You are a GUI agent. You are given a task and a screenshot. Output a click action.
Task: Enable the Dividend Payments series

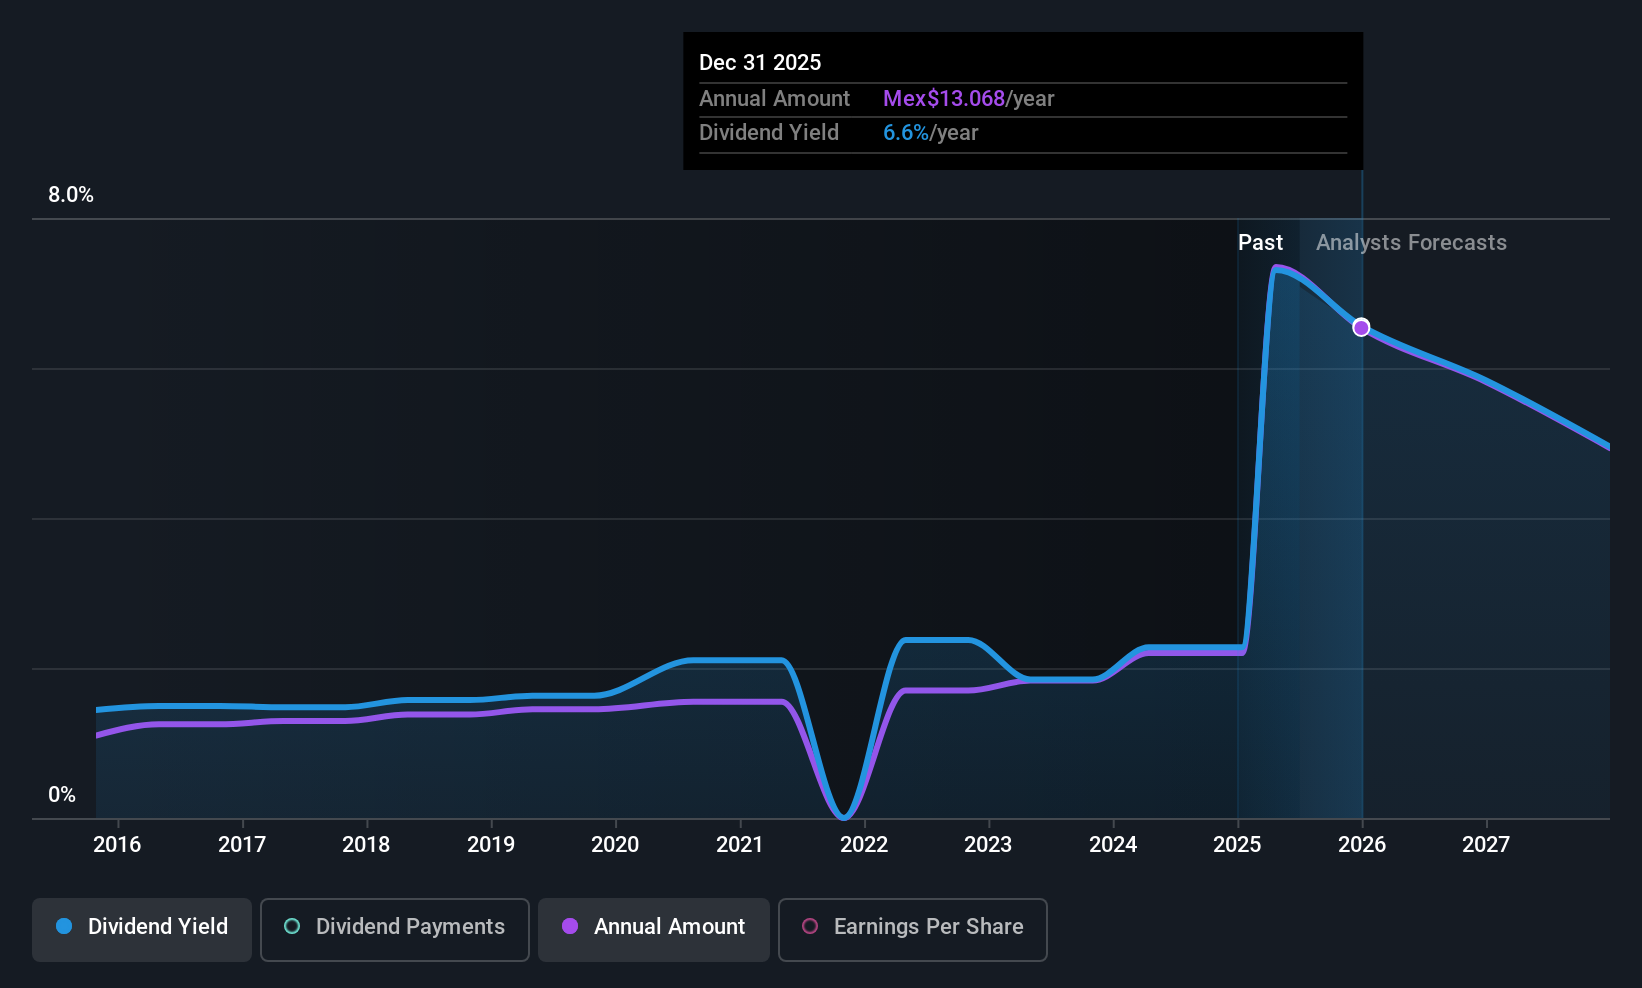pyautogui.click(x=395, y=930)
